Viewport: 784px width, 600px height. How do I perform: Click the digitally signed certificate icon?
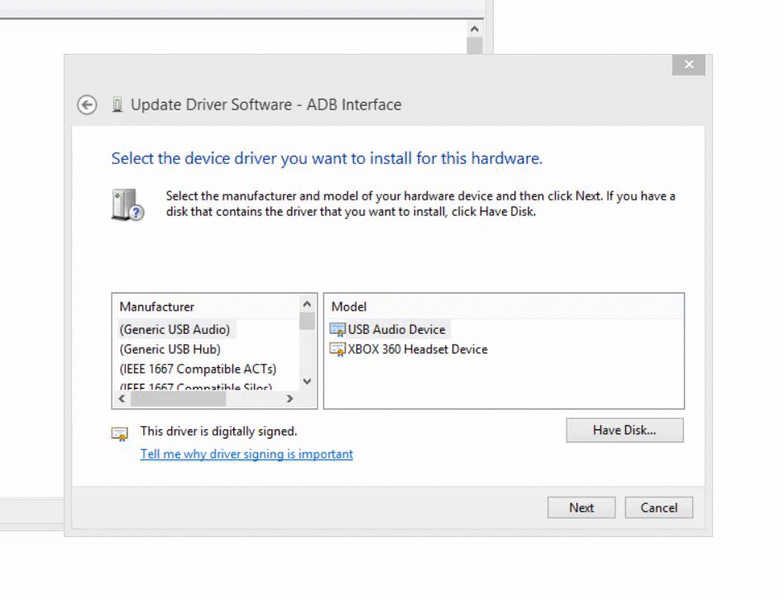pyautogui.click(x=120, y=434)
